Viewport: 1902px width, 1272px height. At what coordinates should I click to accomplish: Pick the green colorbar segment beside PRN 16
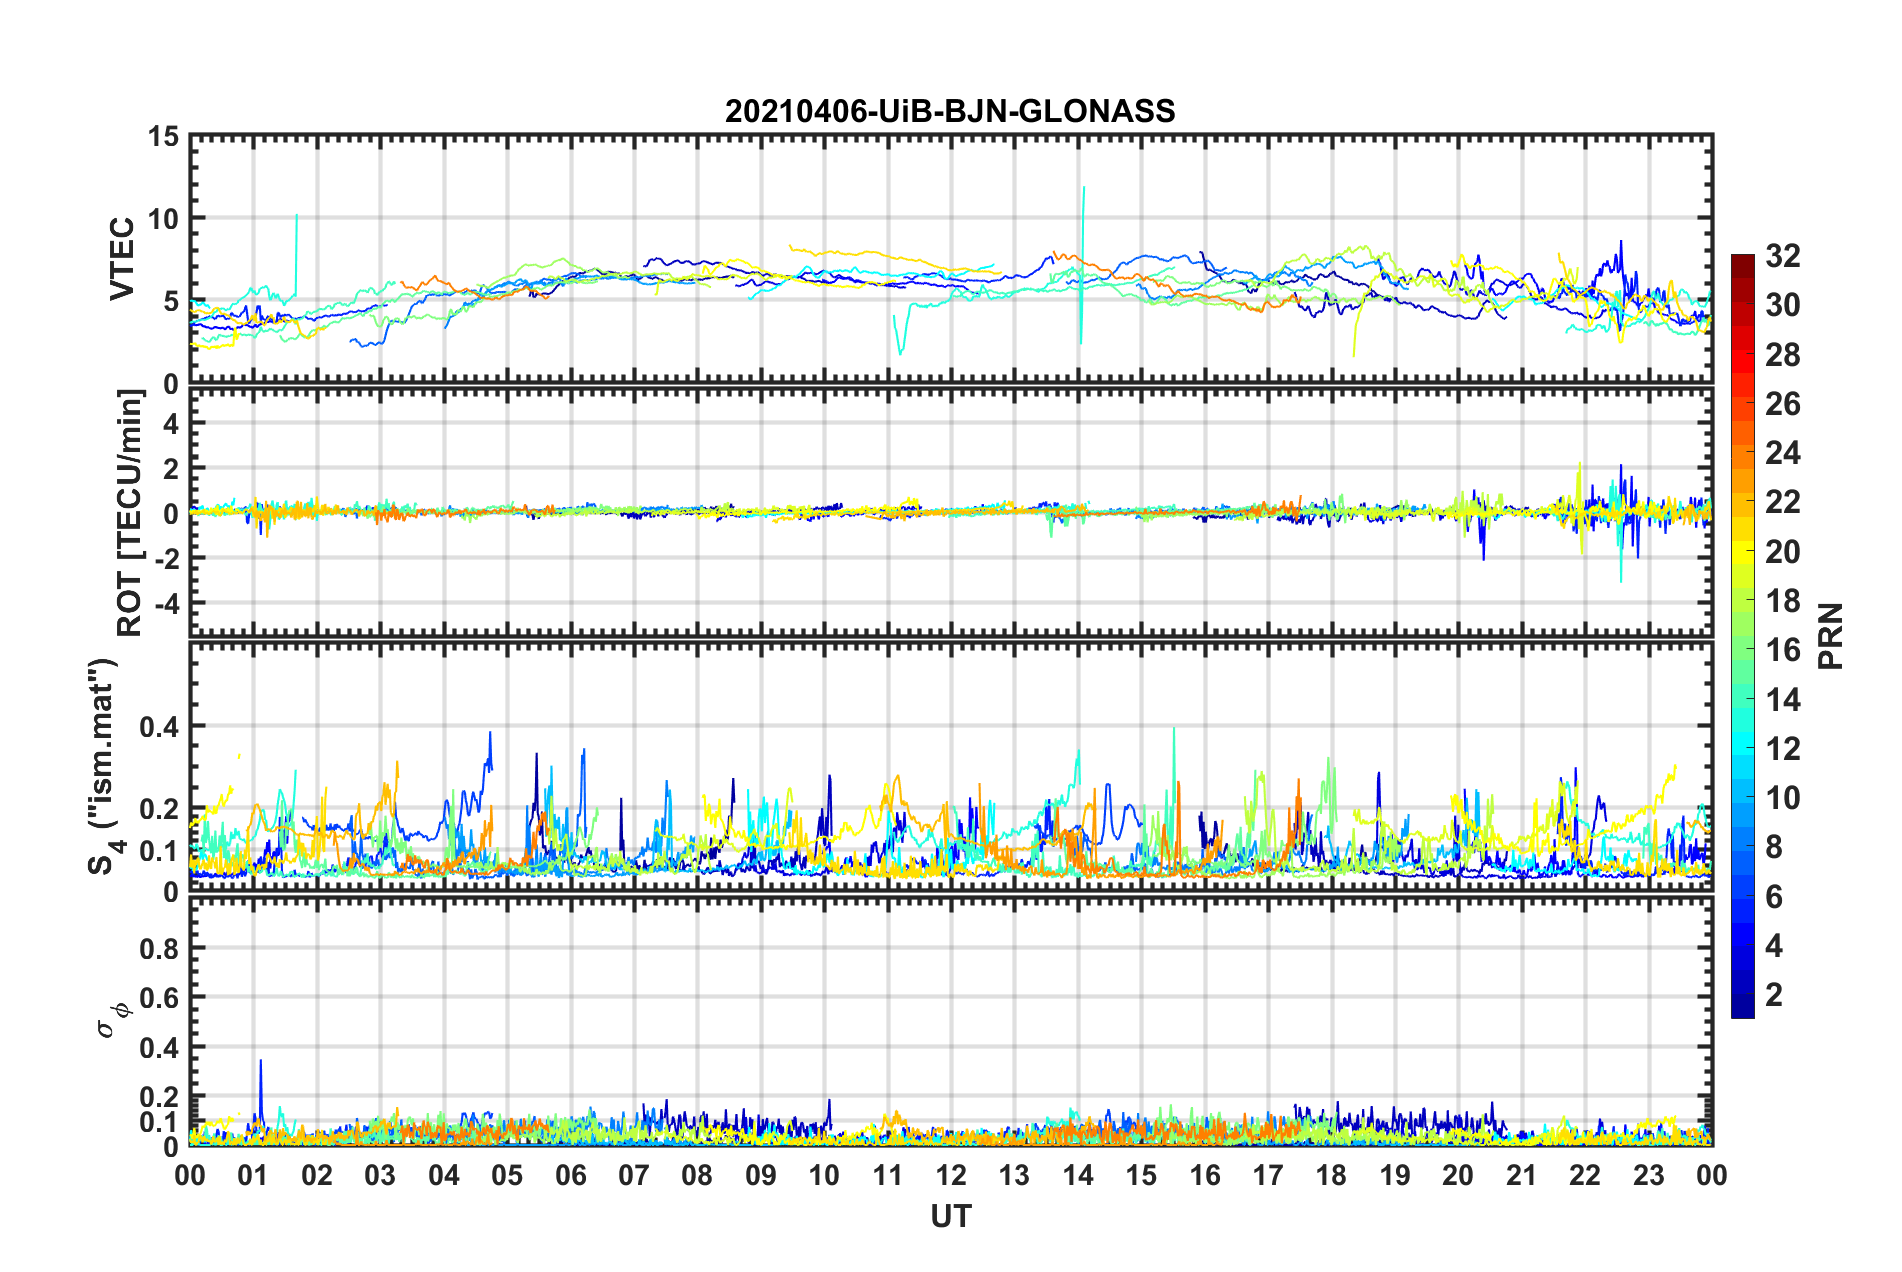pos(1743,649)
